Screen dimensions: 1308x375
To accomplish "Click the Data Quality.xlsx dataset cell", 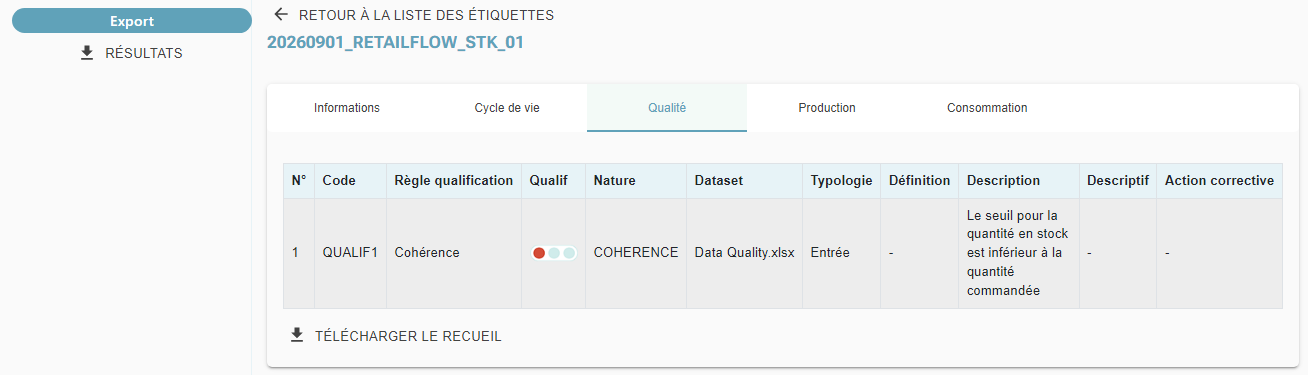I will click(745, 253).
